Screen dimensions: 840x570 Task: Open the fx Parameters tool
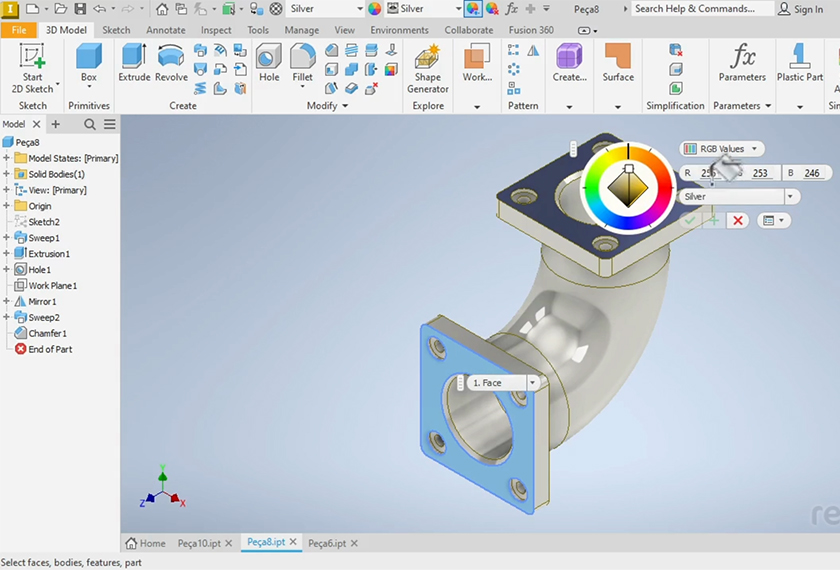742,63
